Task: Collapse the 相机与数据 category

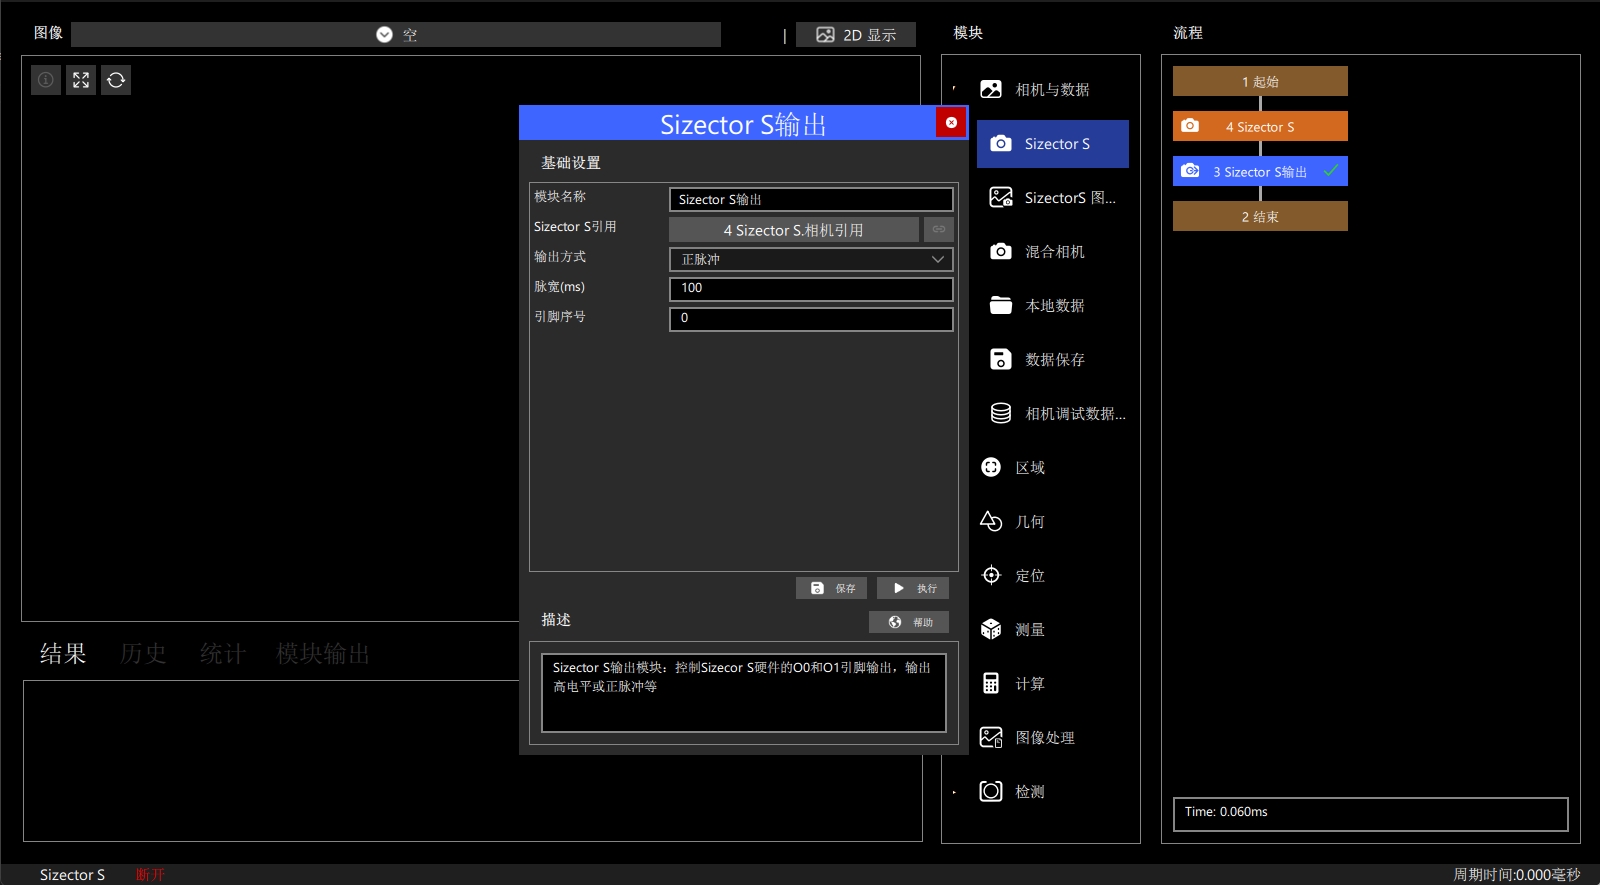Action: coord(954,89)
